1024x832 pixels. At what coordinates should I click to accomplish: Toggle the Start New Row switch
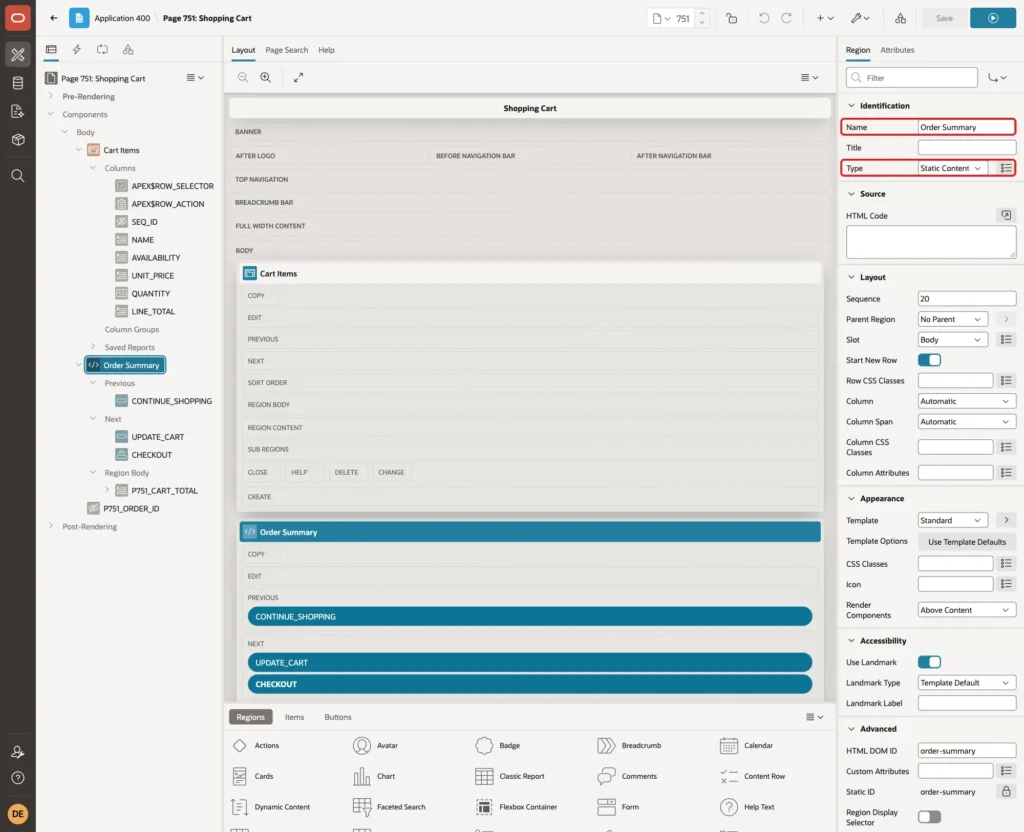(929, 360)
